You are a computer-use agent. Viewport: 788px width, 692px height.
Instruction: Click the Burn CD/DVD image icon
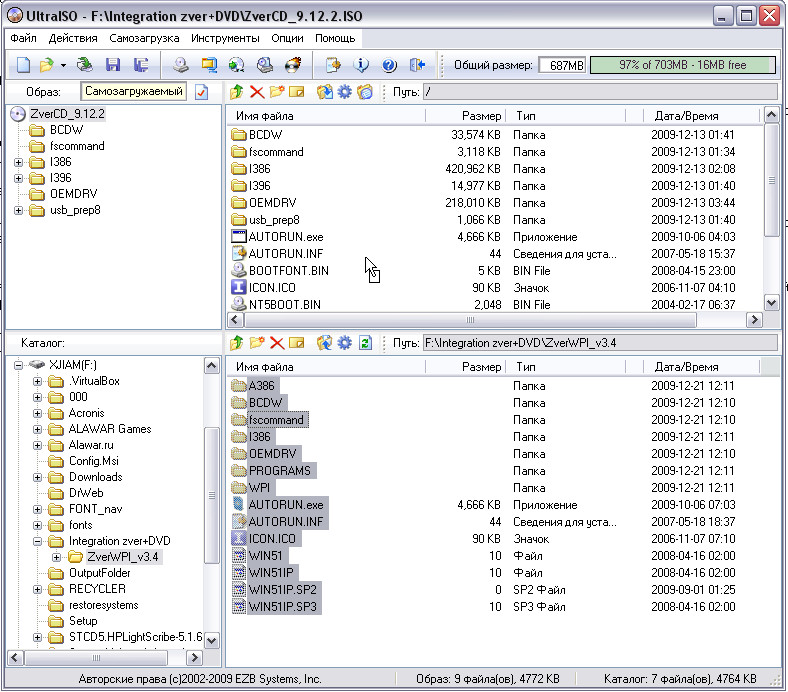(293, 65)
